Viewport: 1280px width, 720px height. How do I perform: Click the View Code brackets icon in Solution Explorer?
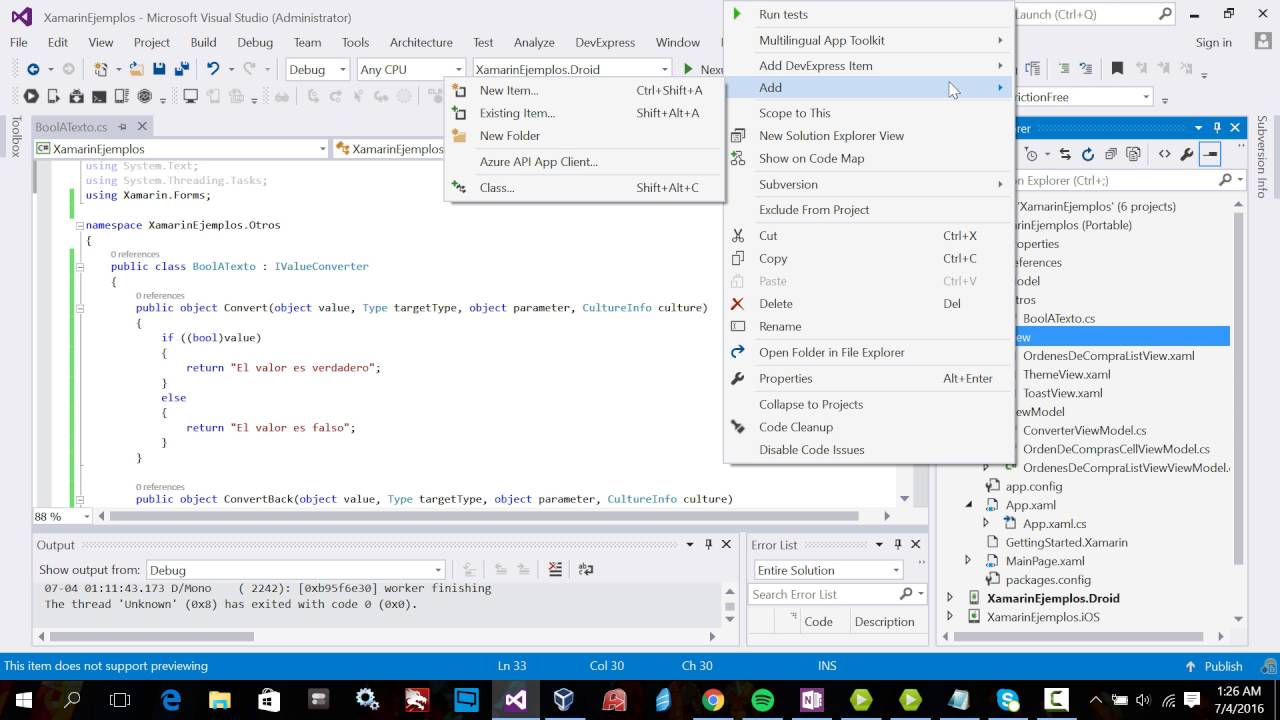tap(1164, 154)
